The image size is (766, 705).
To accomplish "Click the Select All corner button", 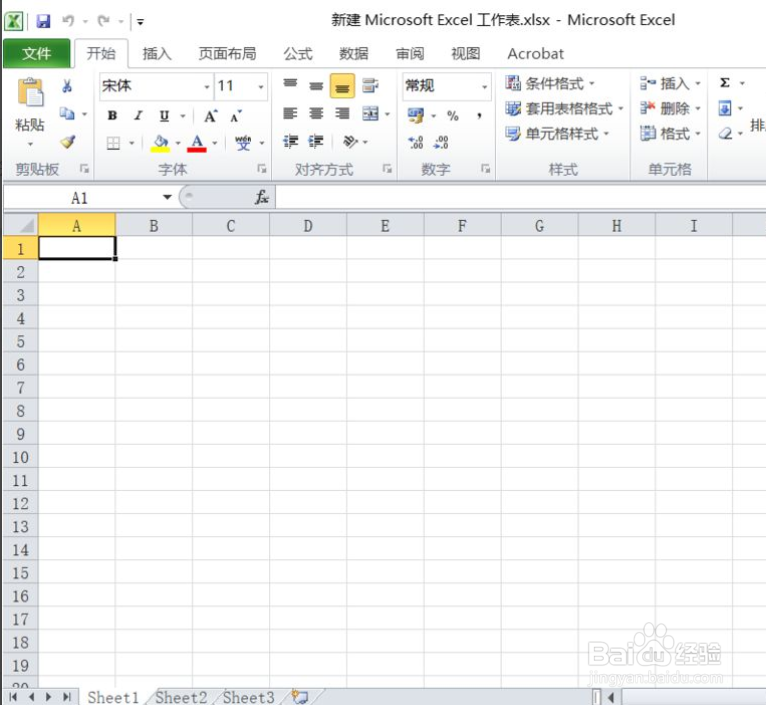I will point(21,225).
